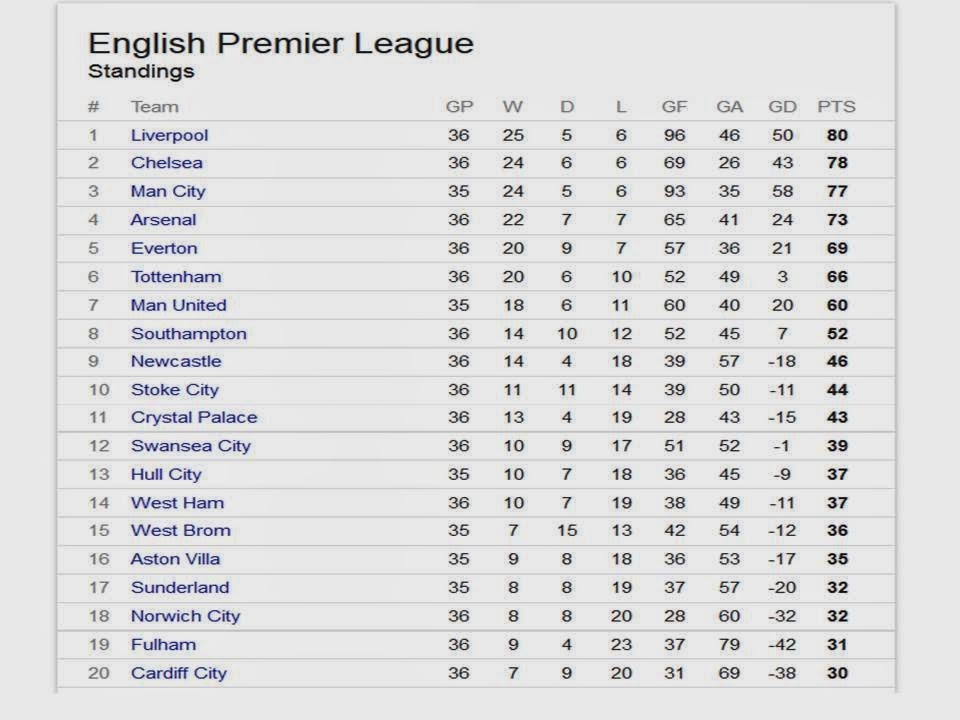Click the Stoke City link

pyautogui.click(x=174, y=390)
